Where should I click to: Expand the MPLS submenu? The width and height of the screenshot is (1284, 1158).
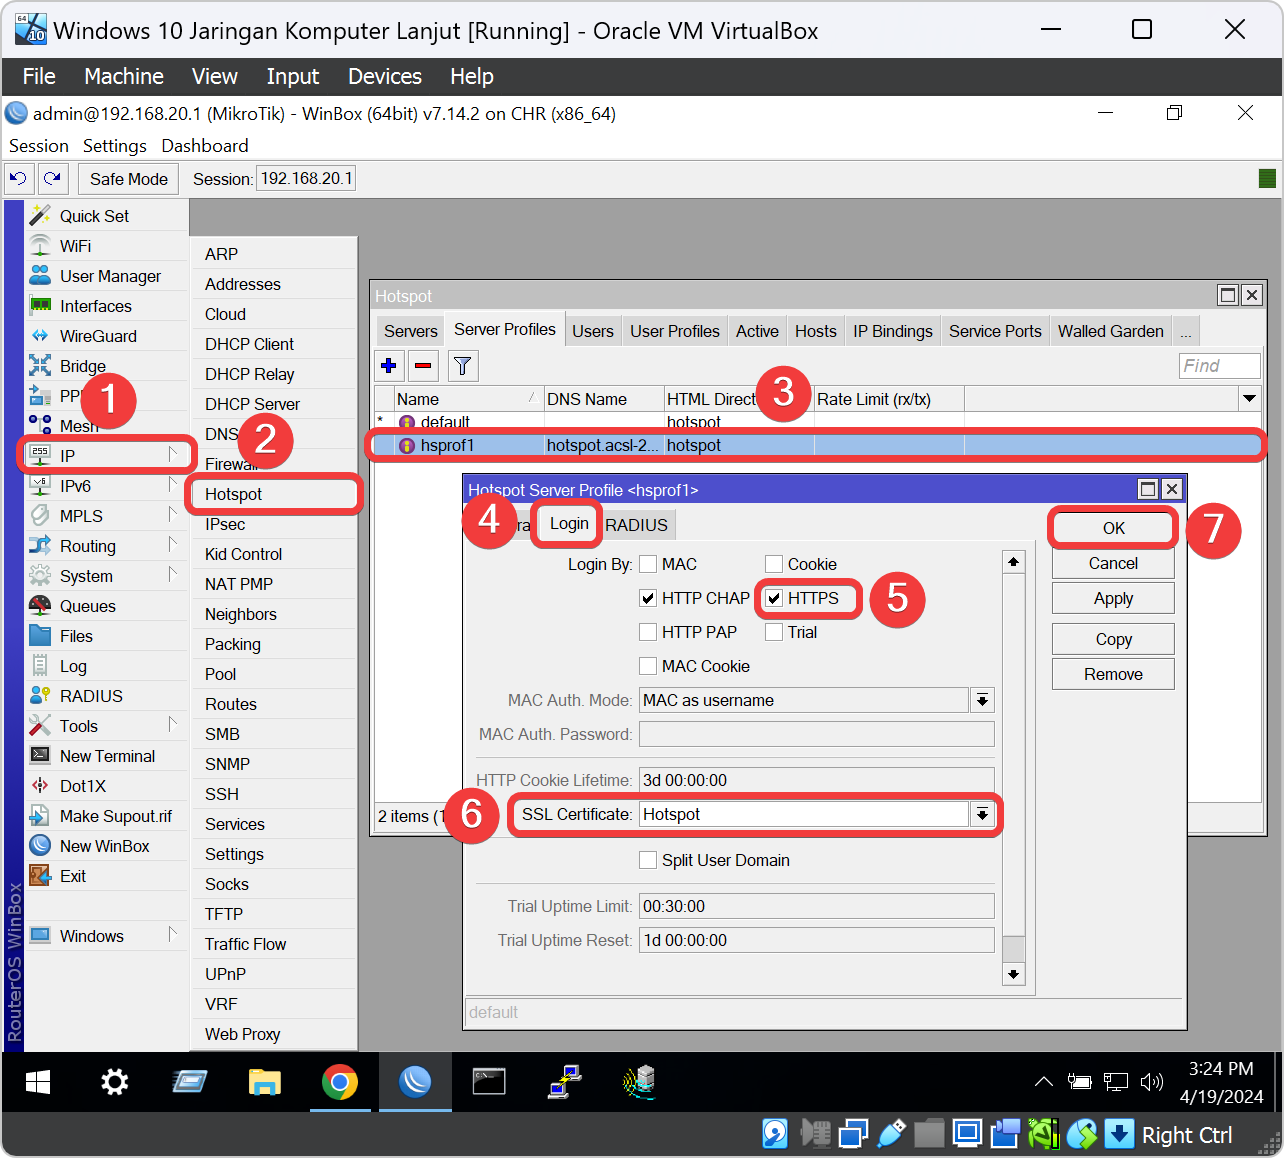tap(173, 515)
